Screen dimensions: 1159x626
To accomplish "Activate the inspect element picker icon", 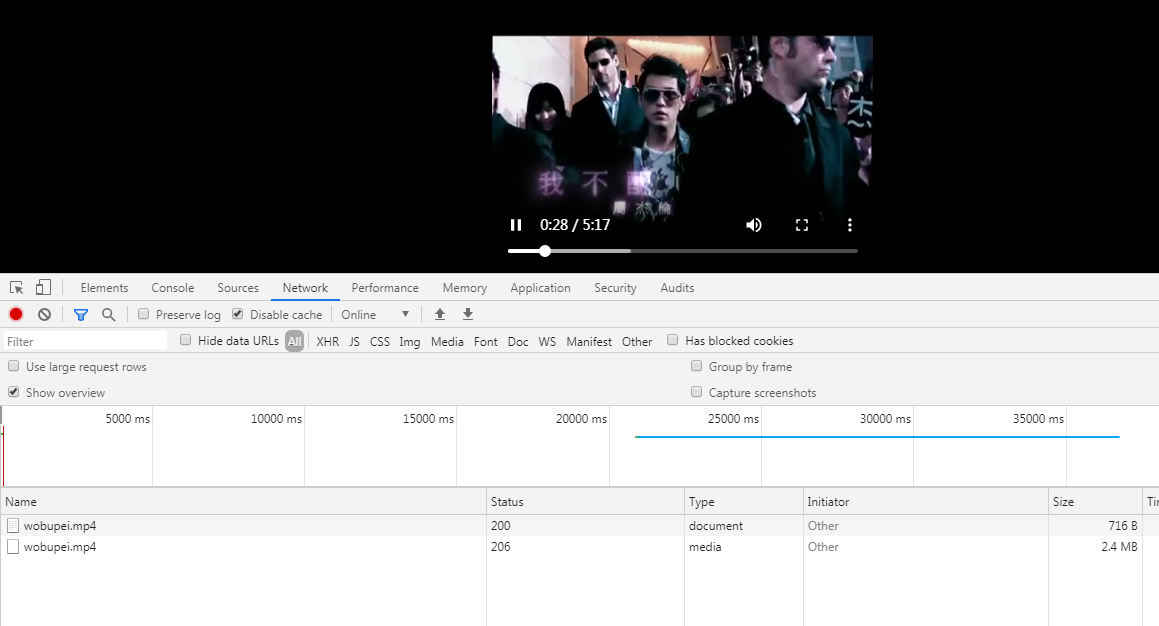I will click(16, 288).
